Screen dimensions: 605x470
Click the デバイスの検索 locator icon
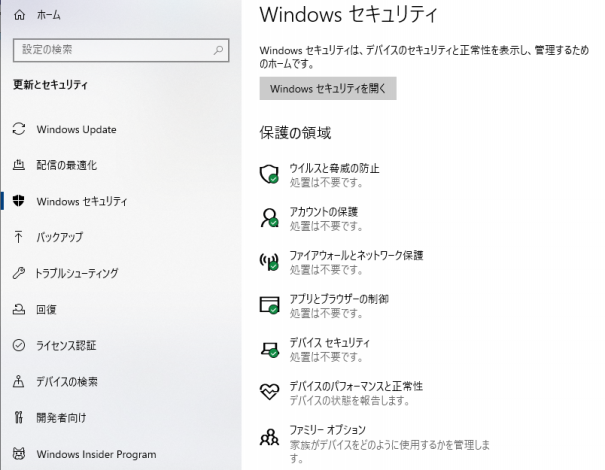point(19,381)
